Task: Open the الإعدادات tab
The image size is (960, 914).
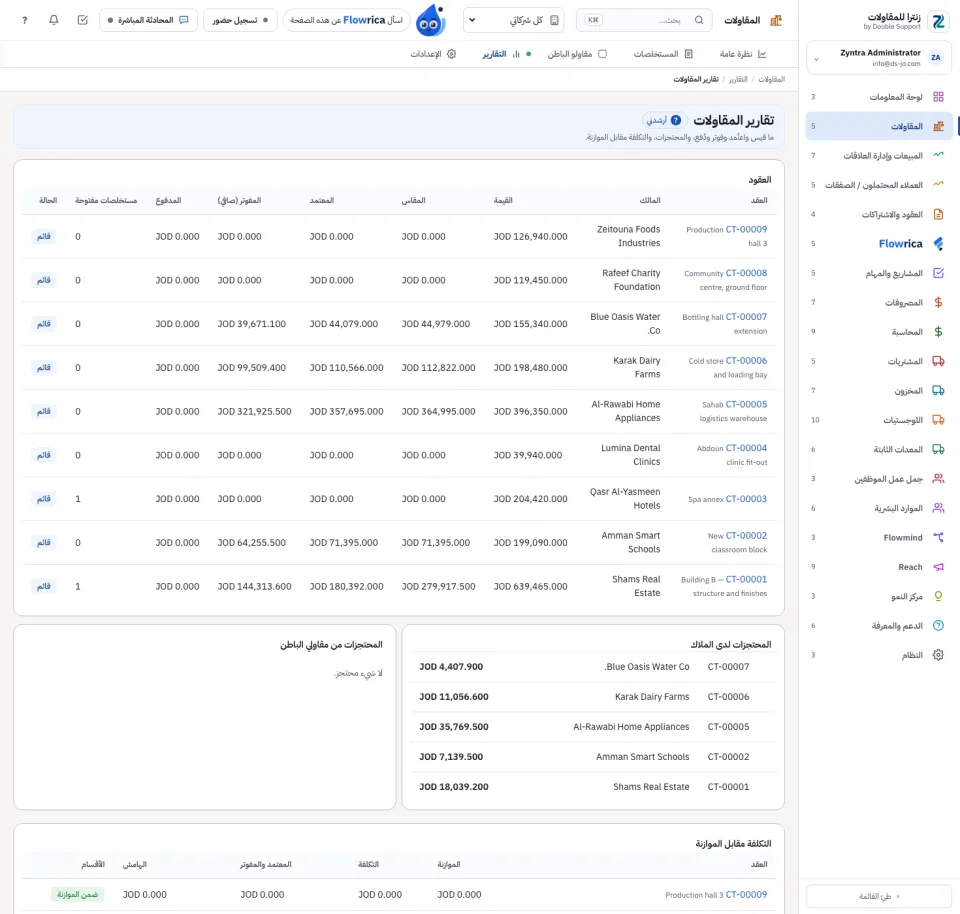Action: click(433, 54)
